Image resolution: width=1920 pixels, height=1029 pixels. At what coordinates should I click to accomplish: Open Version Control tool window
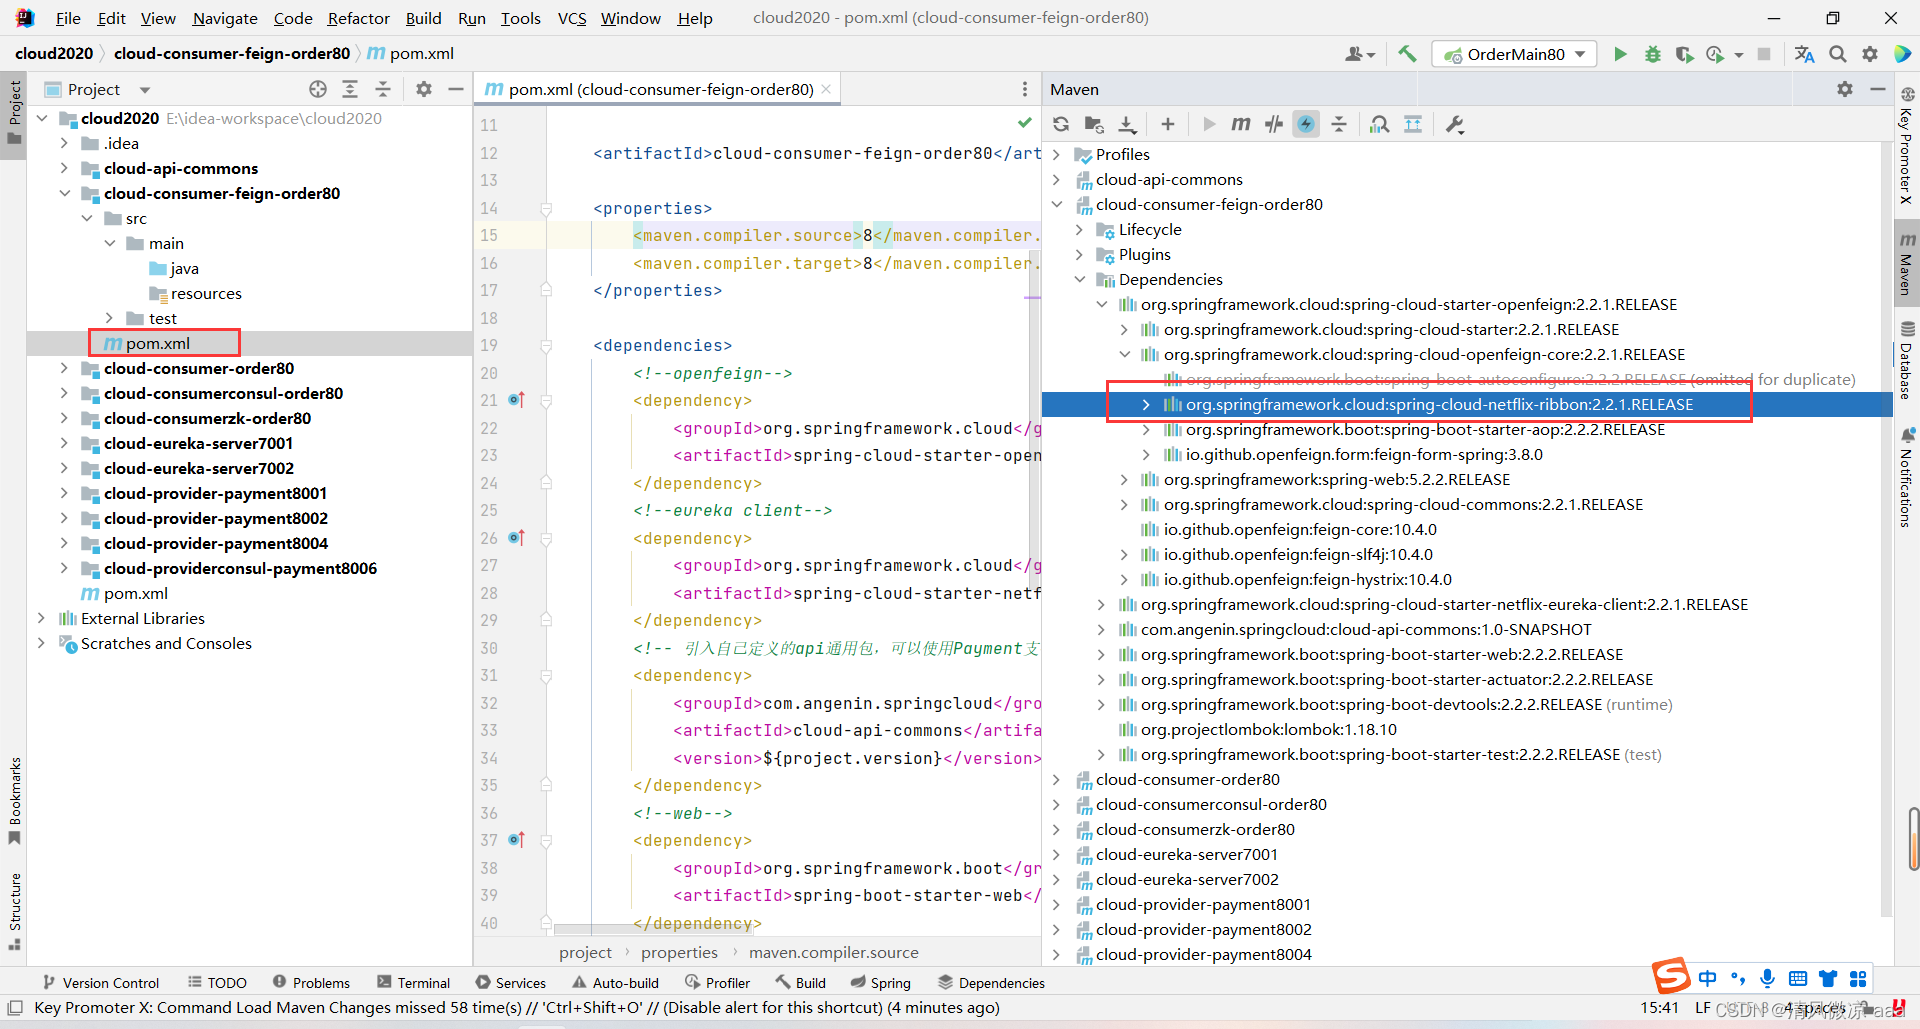click(x=101, y=983)
